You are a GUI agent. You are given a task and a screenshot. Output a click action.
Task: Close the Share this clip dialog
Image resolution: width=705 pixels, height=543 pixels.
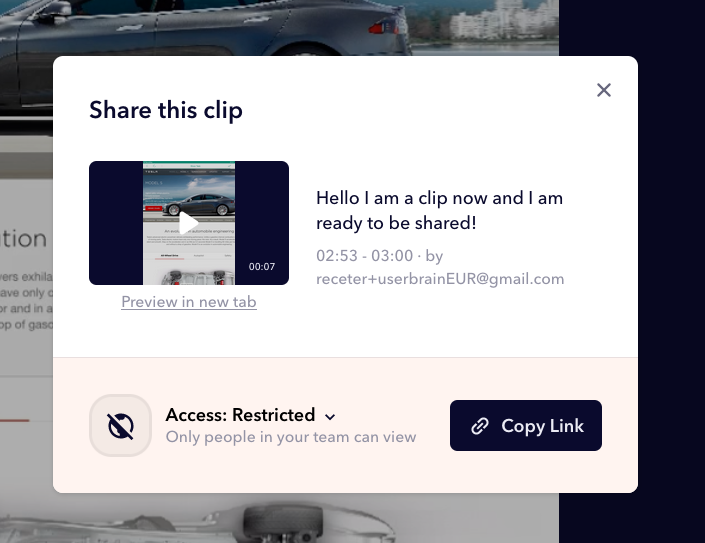tap(603, 90)
